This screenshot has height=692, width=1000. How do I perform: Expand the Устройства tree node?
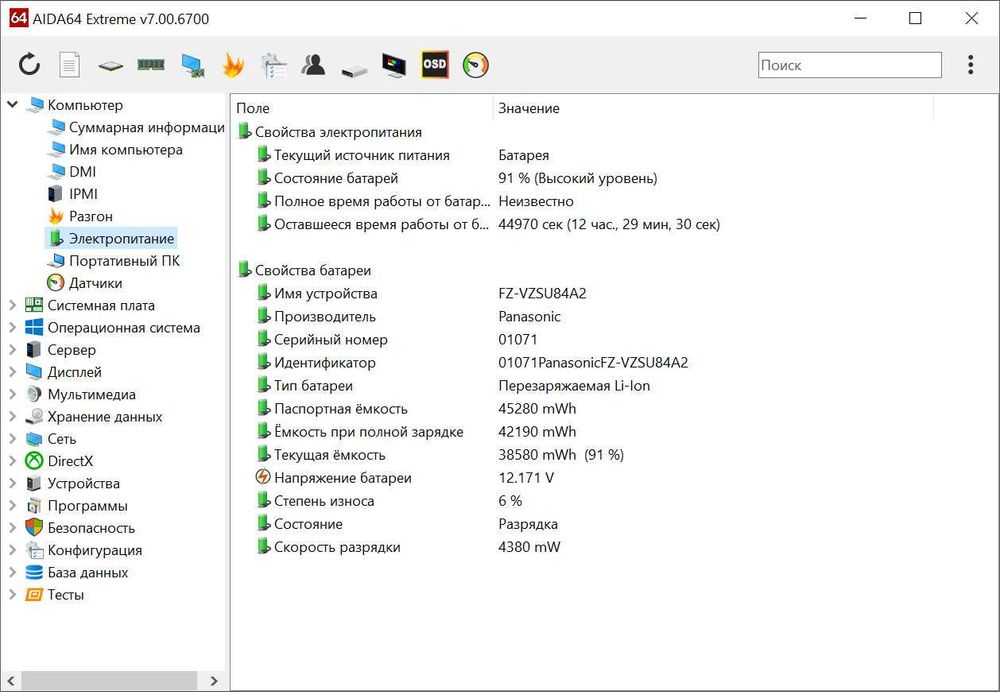(x=12, y=483)
